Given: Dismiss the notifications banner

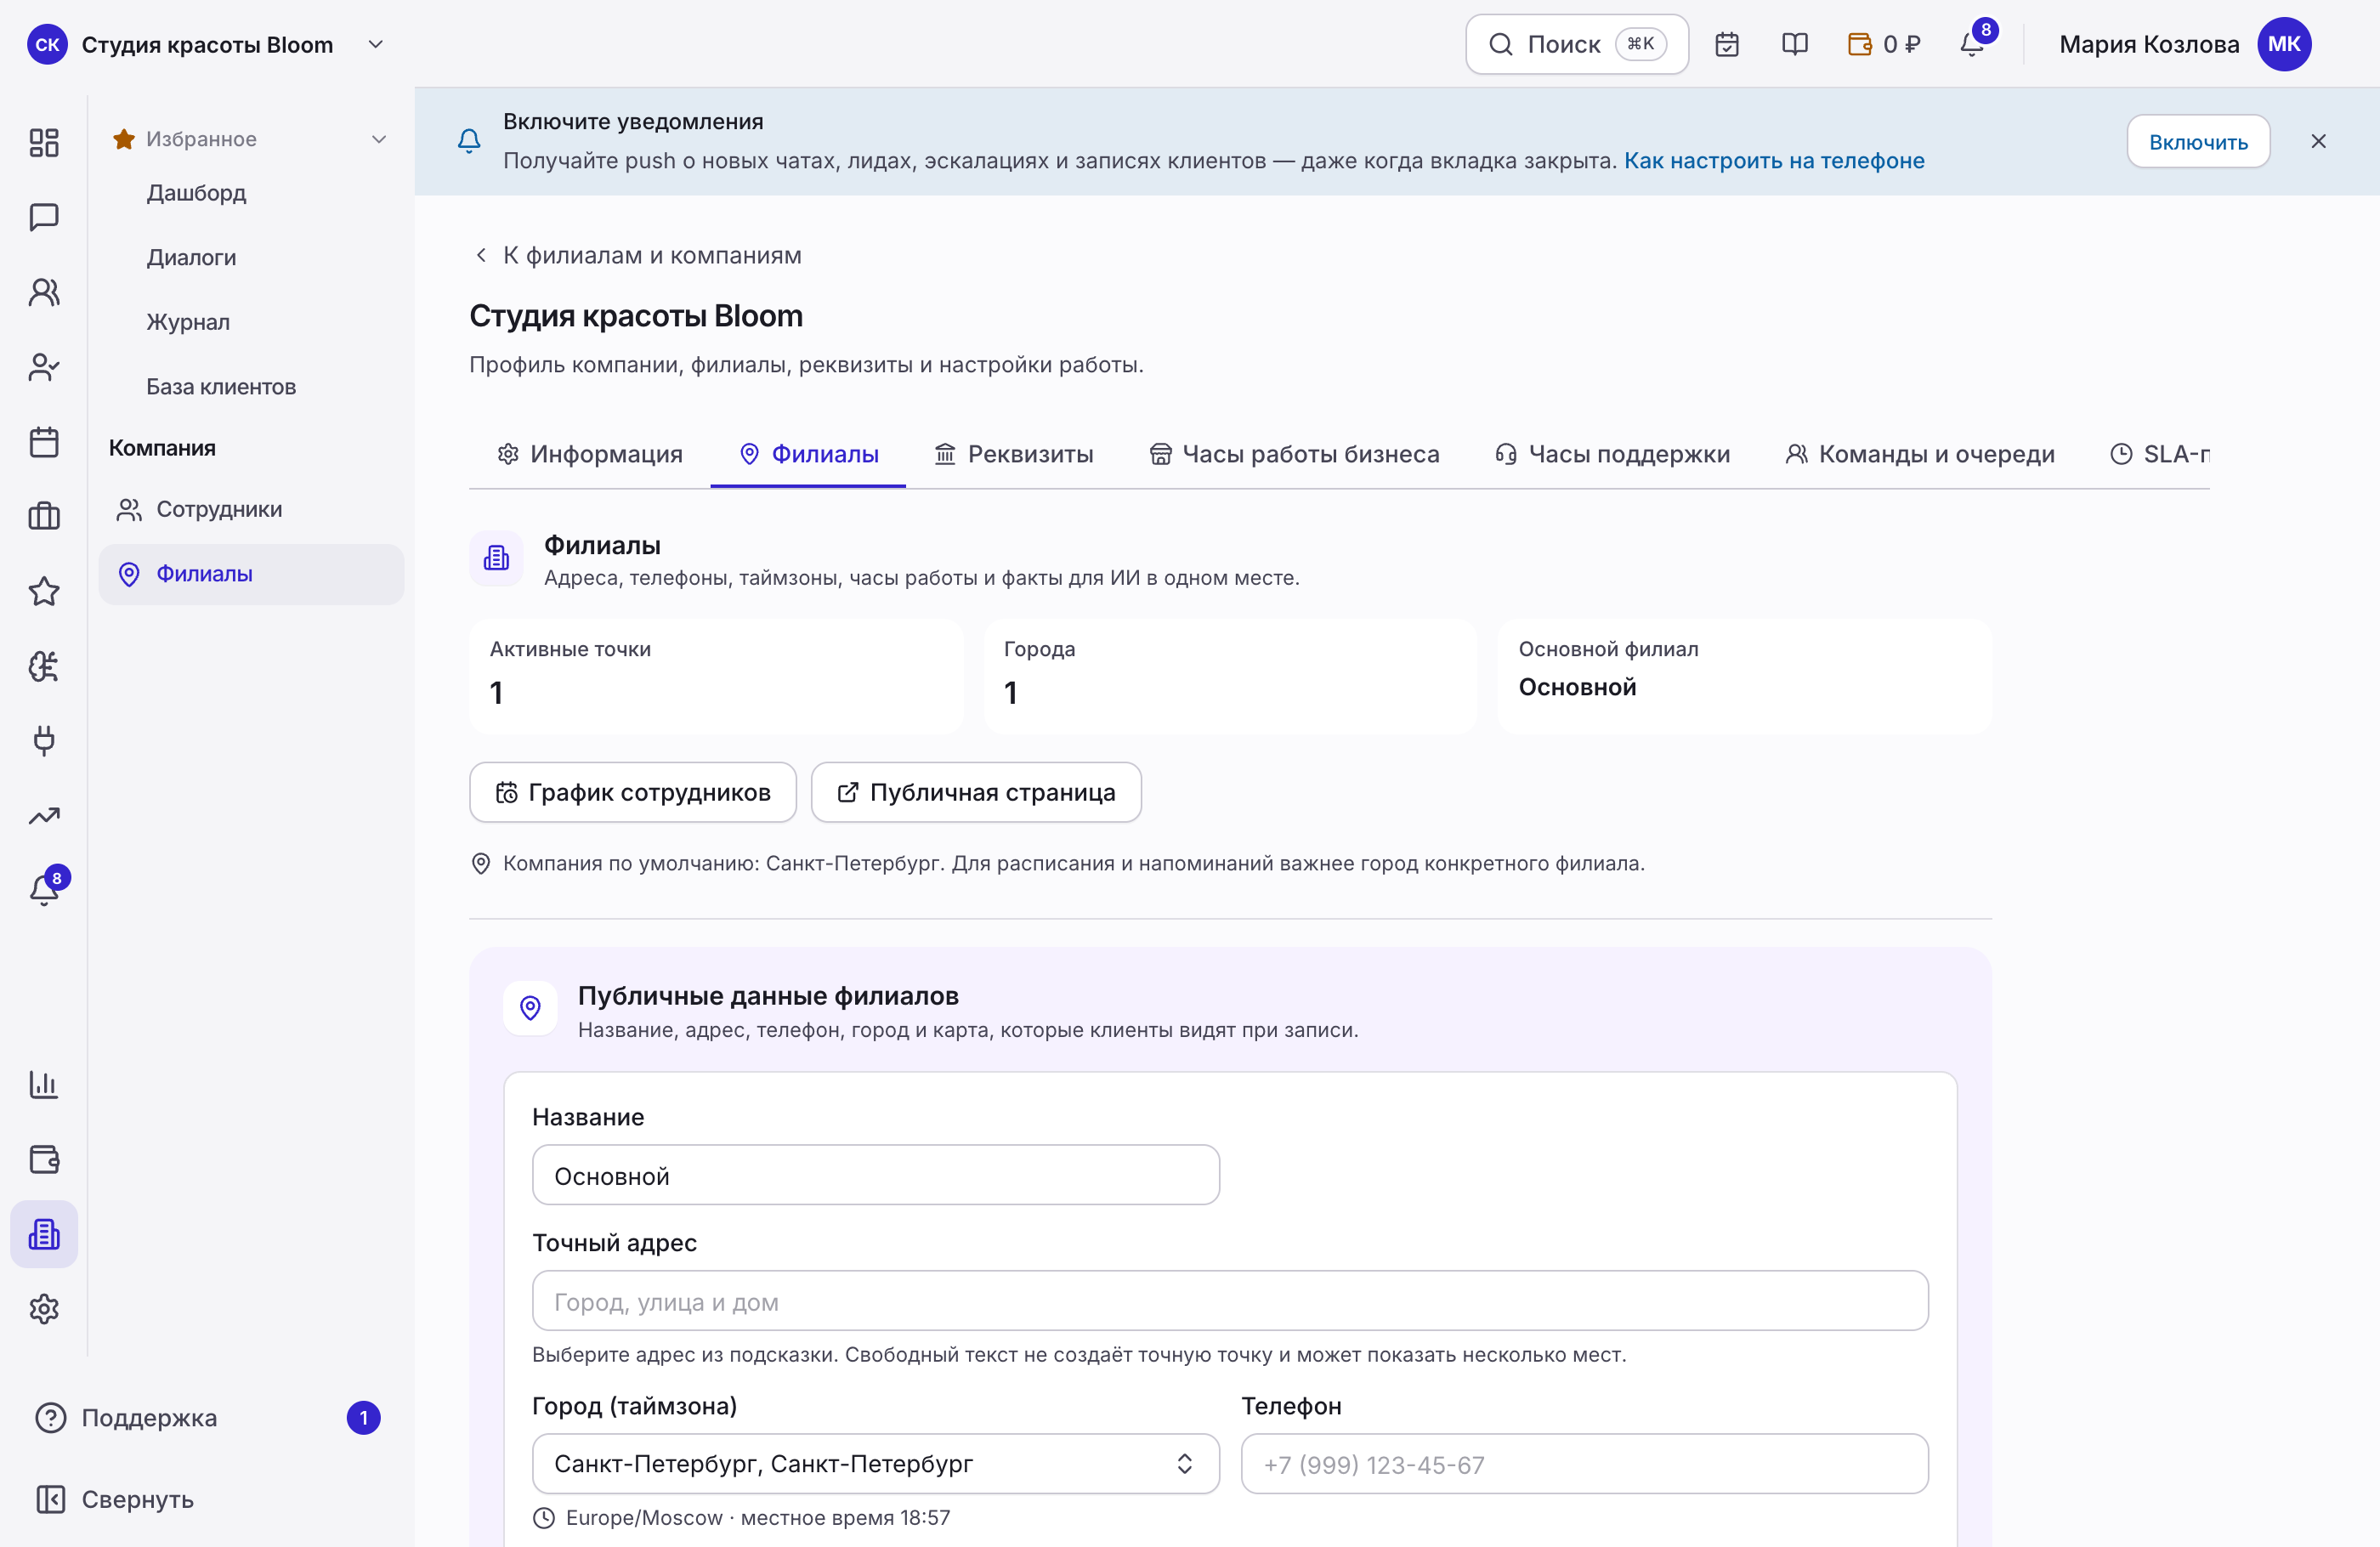Looking at the screenshot, I should 2318,142.
